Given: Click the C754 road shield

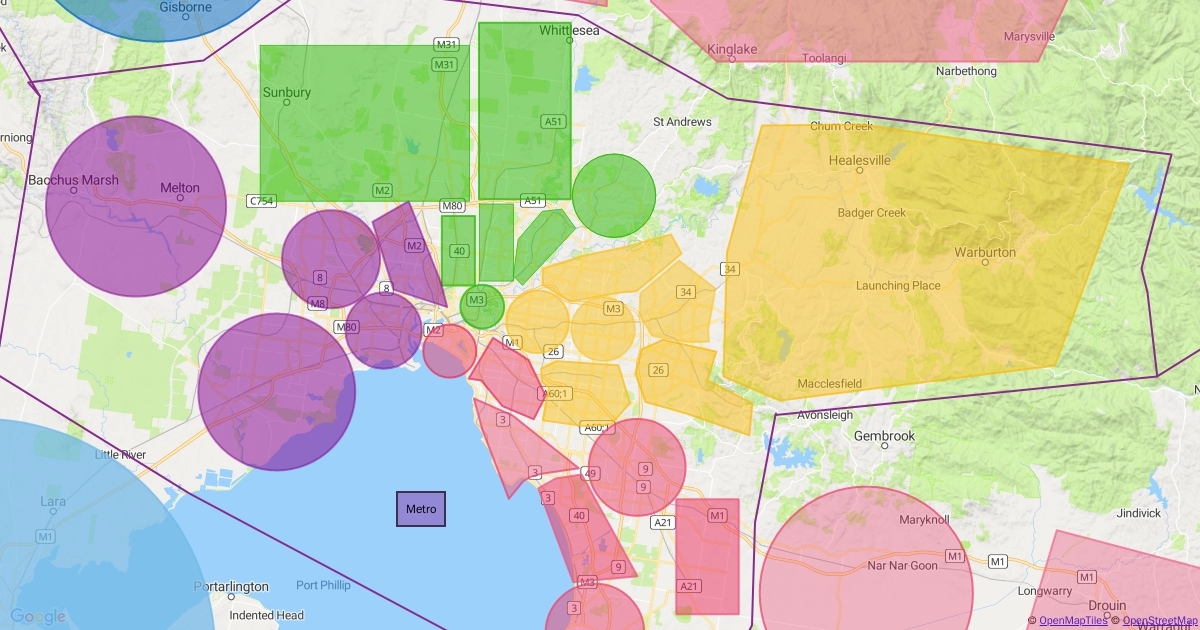Looking at the screenshot, I should click(261, 201).
